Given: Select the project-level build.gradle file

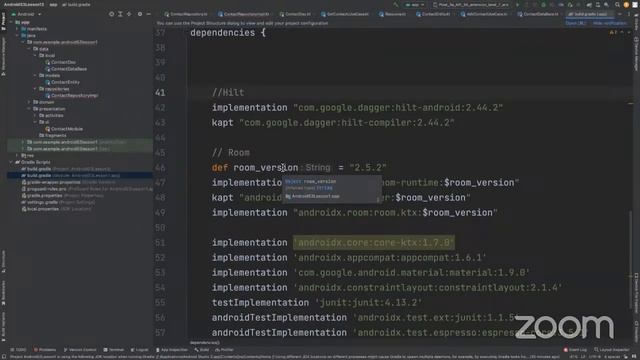Looking at the screenshot, I should tap(65, 169).
